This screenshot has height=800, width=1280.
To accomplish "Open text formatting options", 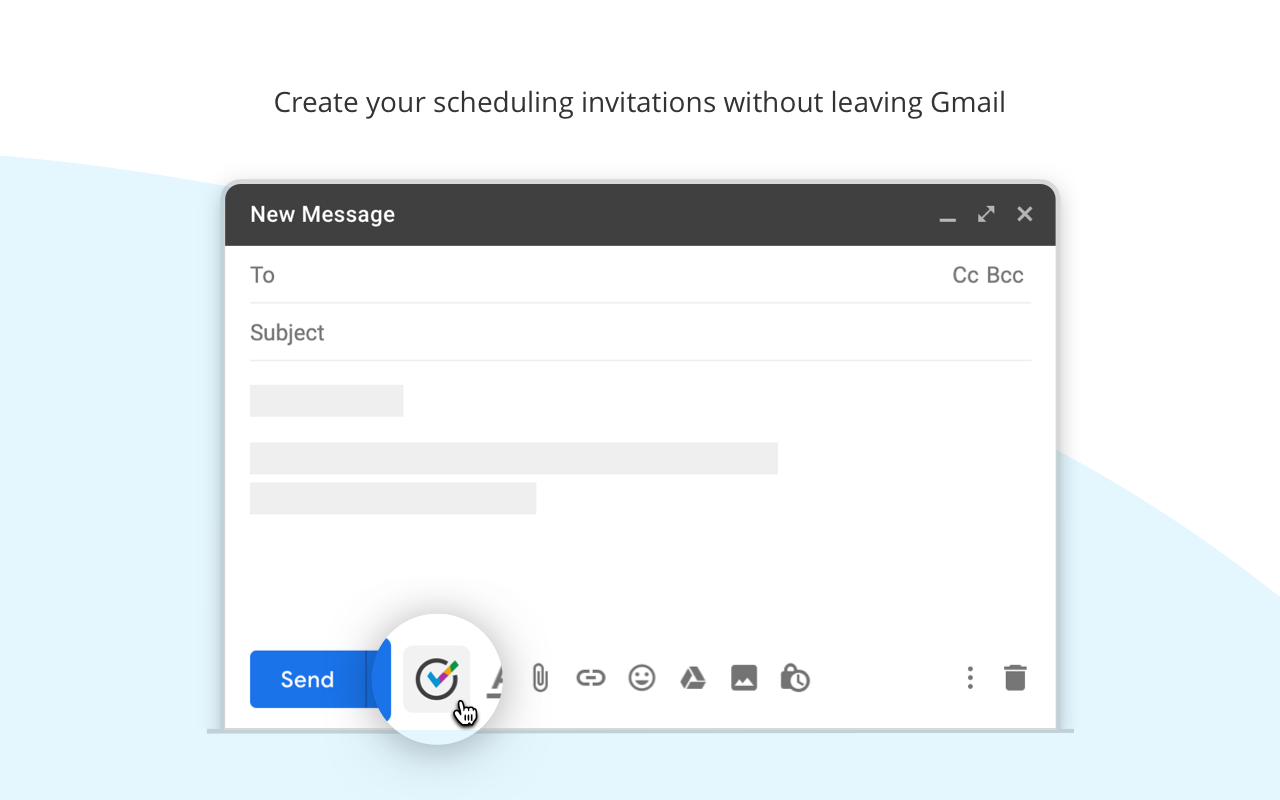I will pos(497,677).
